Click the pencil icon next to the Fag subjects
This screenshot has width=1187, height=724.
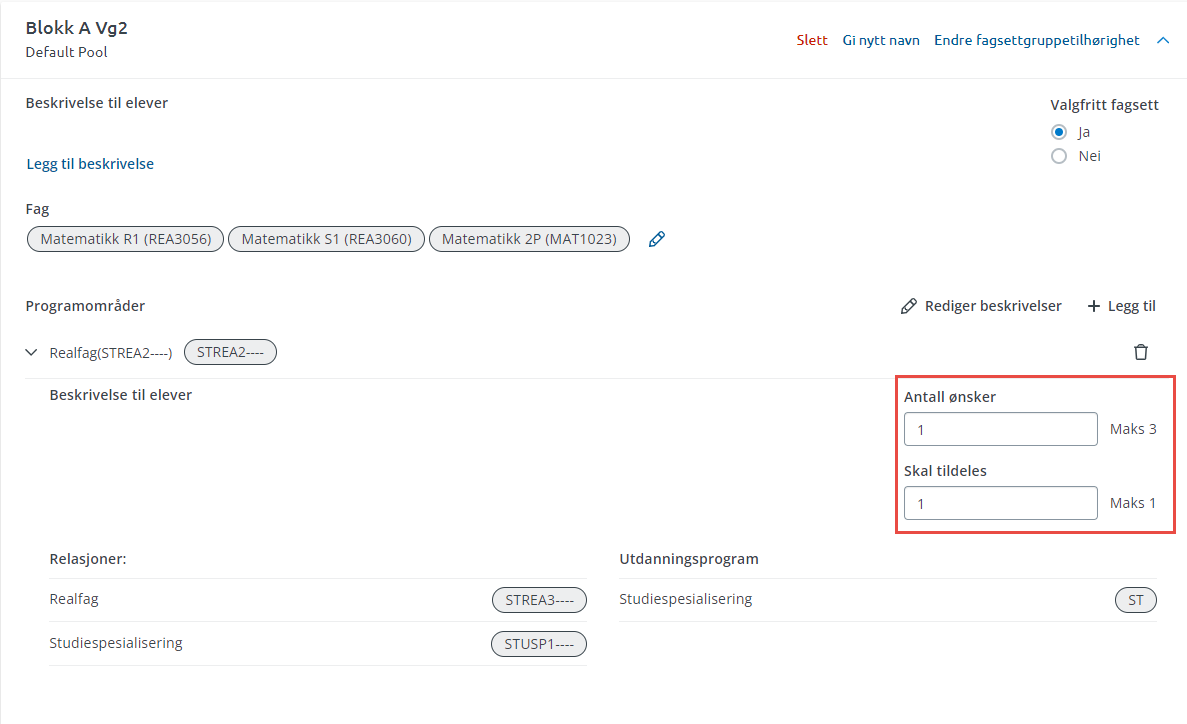657,239
